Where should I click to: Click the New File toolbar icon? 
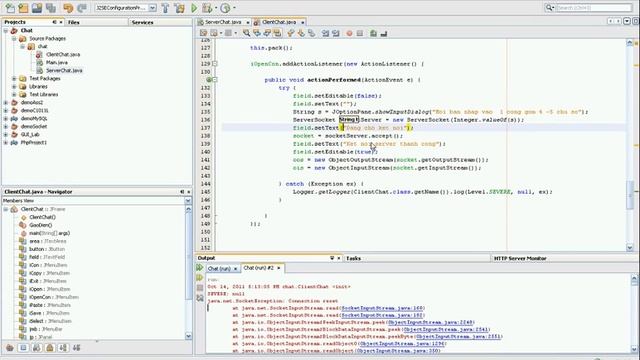pos(10,8)
